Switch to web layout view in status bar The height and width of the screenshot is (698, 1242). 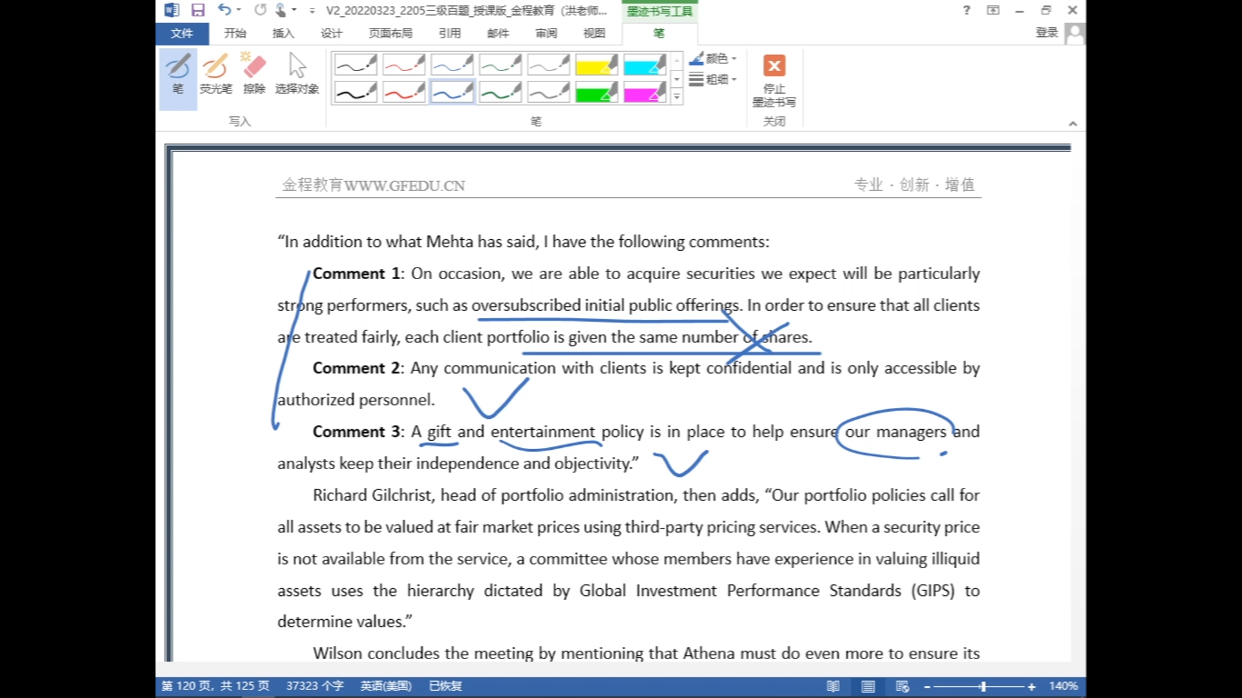(902, 687)
